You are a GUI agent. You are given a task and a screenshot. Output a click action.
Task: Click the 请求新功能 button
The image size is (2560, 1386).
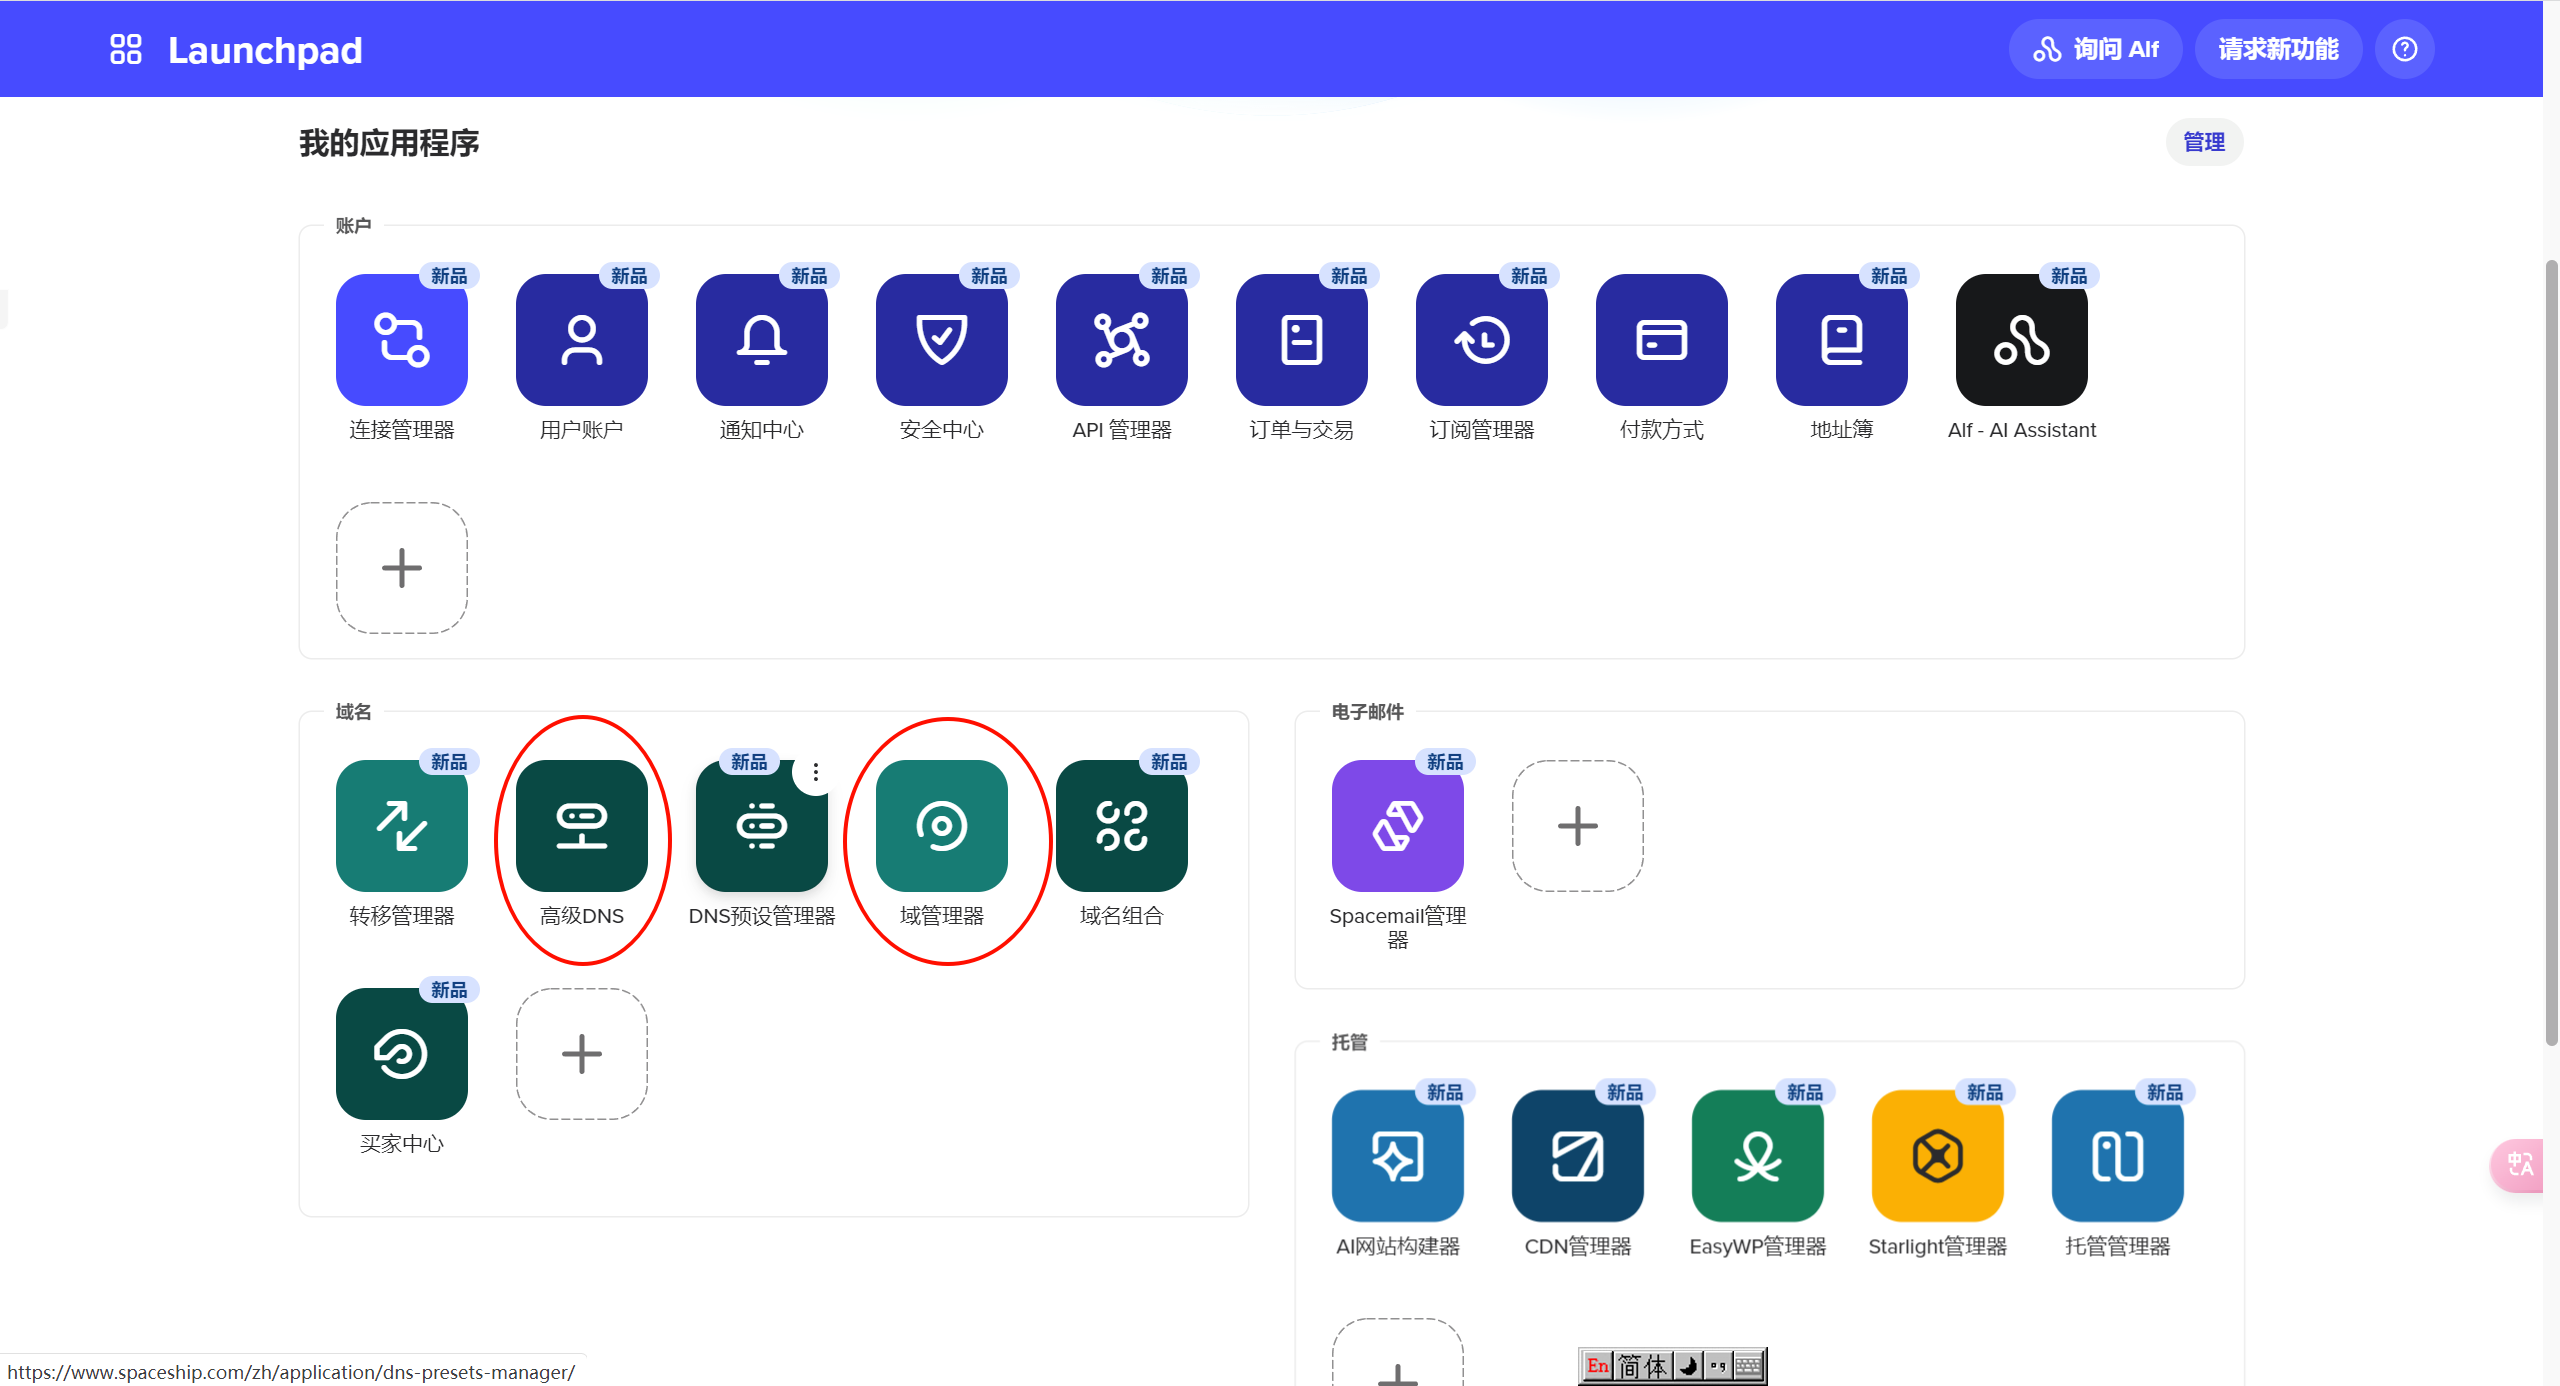point(2277,49)
